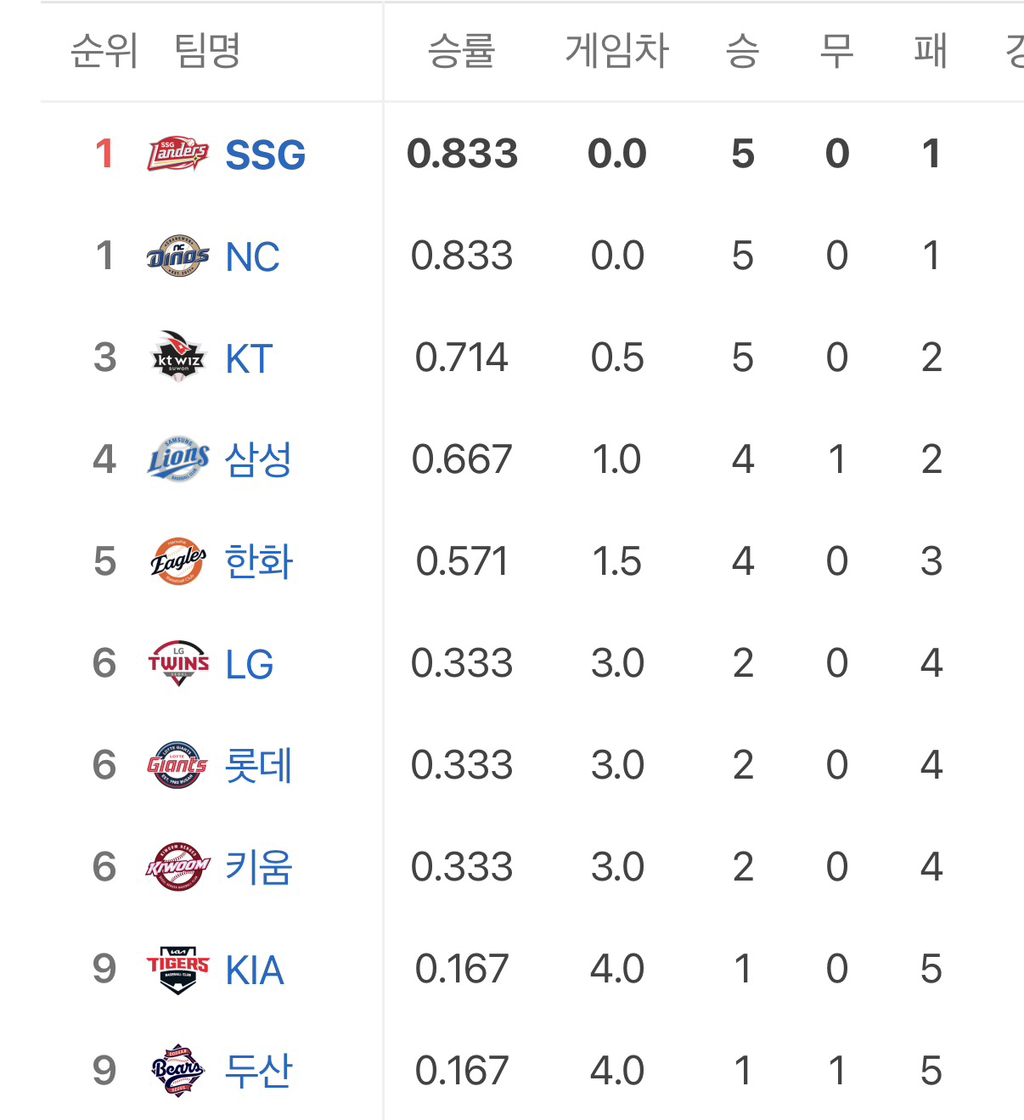The height and width of the screenshot is (1120, 1024).
Task: Click the 패 column header
Action: (x=931, y=51)
